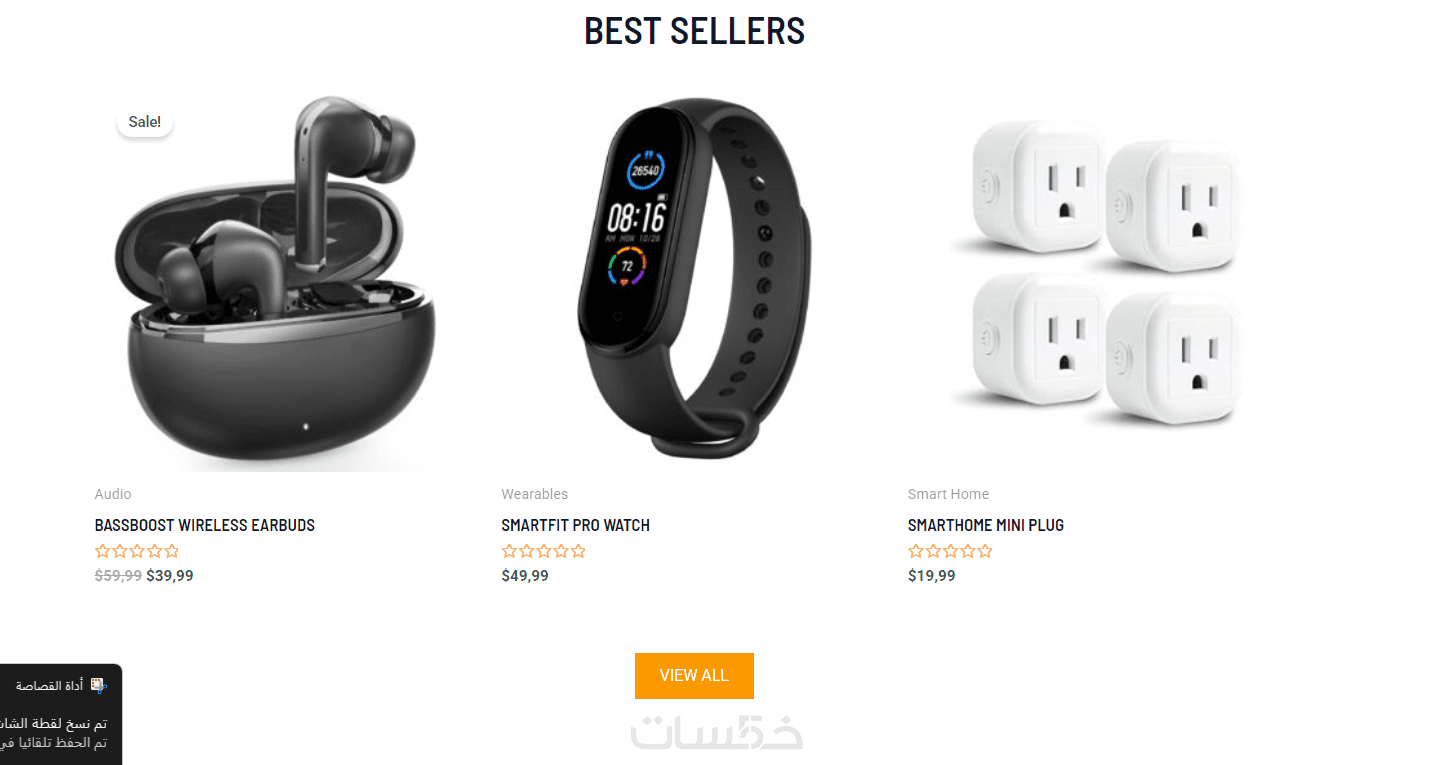Open the BassBoost Wireless Earbuds product image
1435x765 pixels.
coord(281,283)
